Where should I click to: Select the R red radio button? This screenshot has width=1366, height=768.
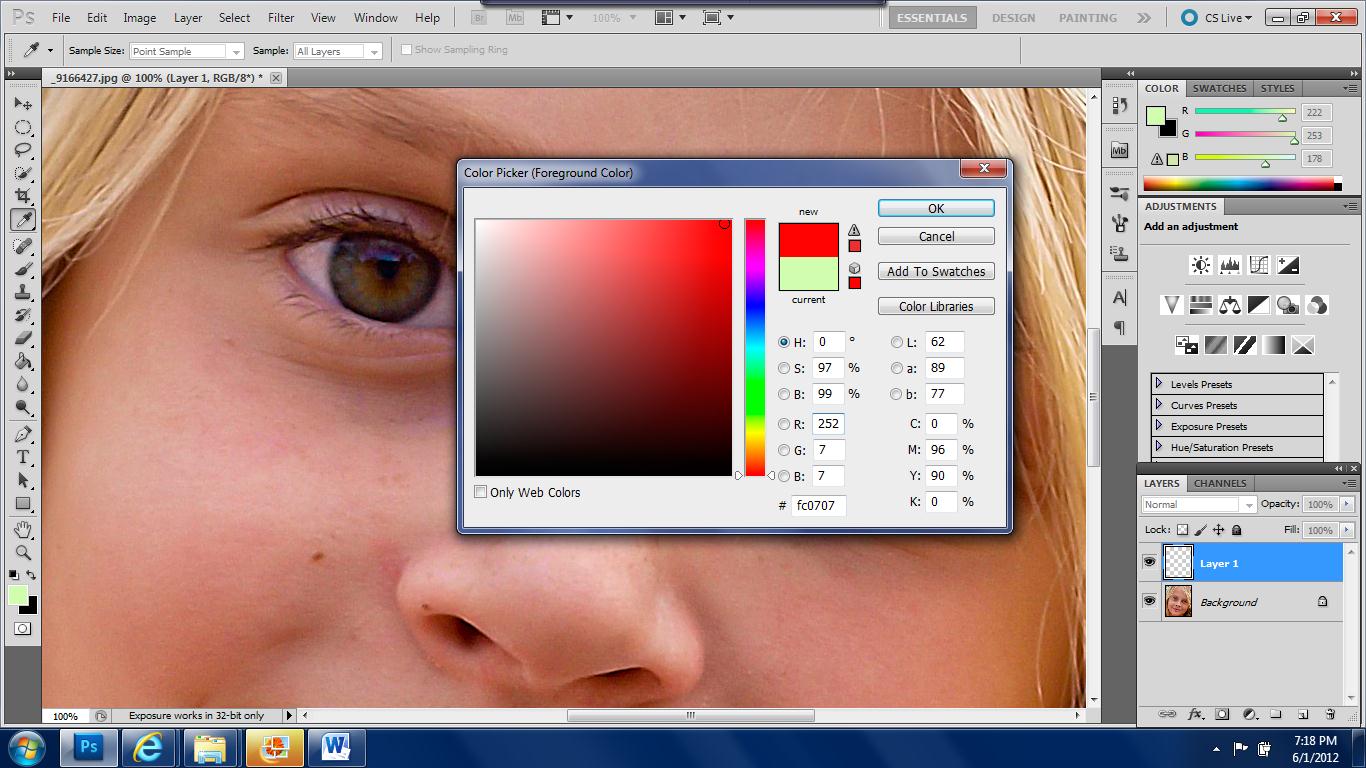pyautogui.click(x=784, y=424)
